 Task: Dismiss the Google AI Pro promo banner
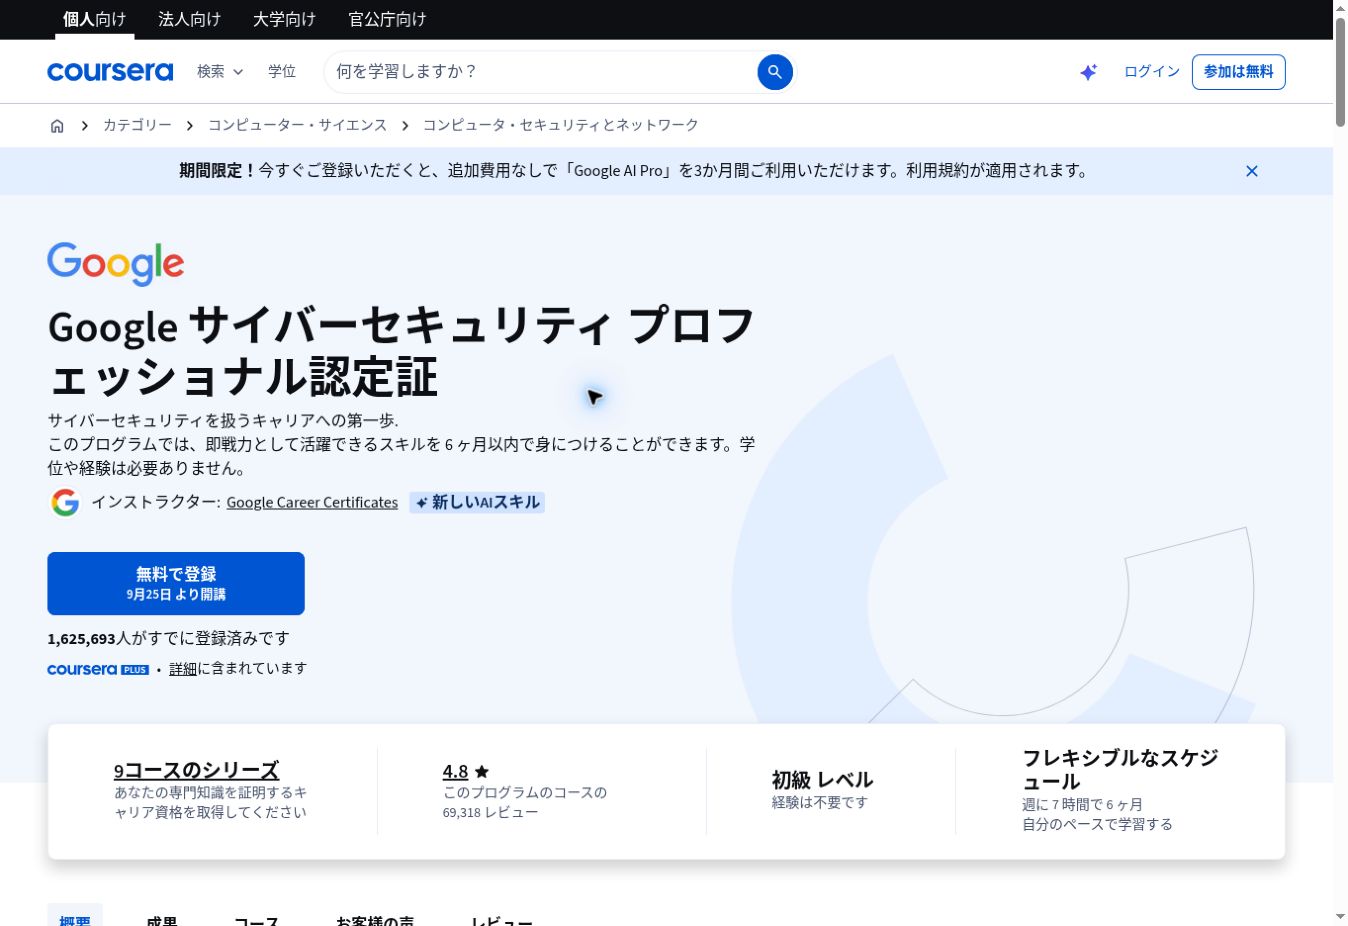(x=1251, y=171)
